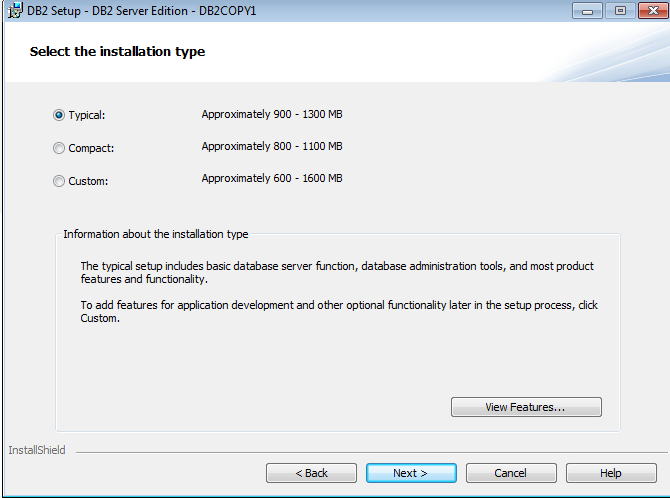Continue setup with the Next button
The height and width of the screenshot is (498, 670).
click(x=411, y=473)
